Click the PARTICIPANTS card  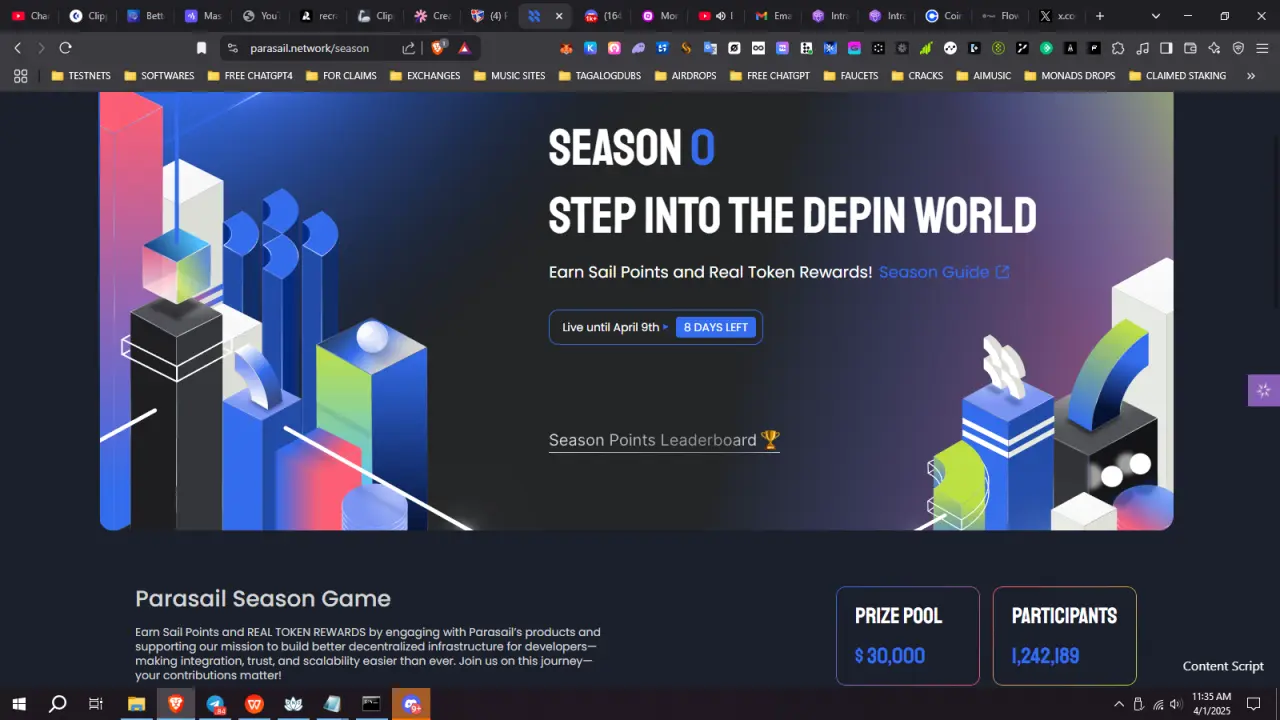(1065, 636)
